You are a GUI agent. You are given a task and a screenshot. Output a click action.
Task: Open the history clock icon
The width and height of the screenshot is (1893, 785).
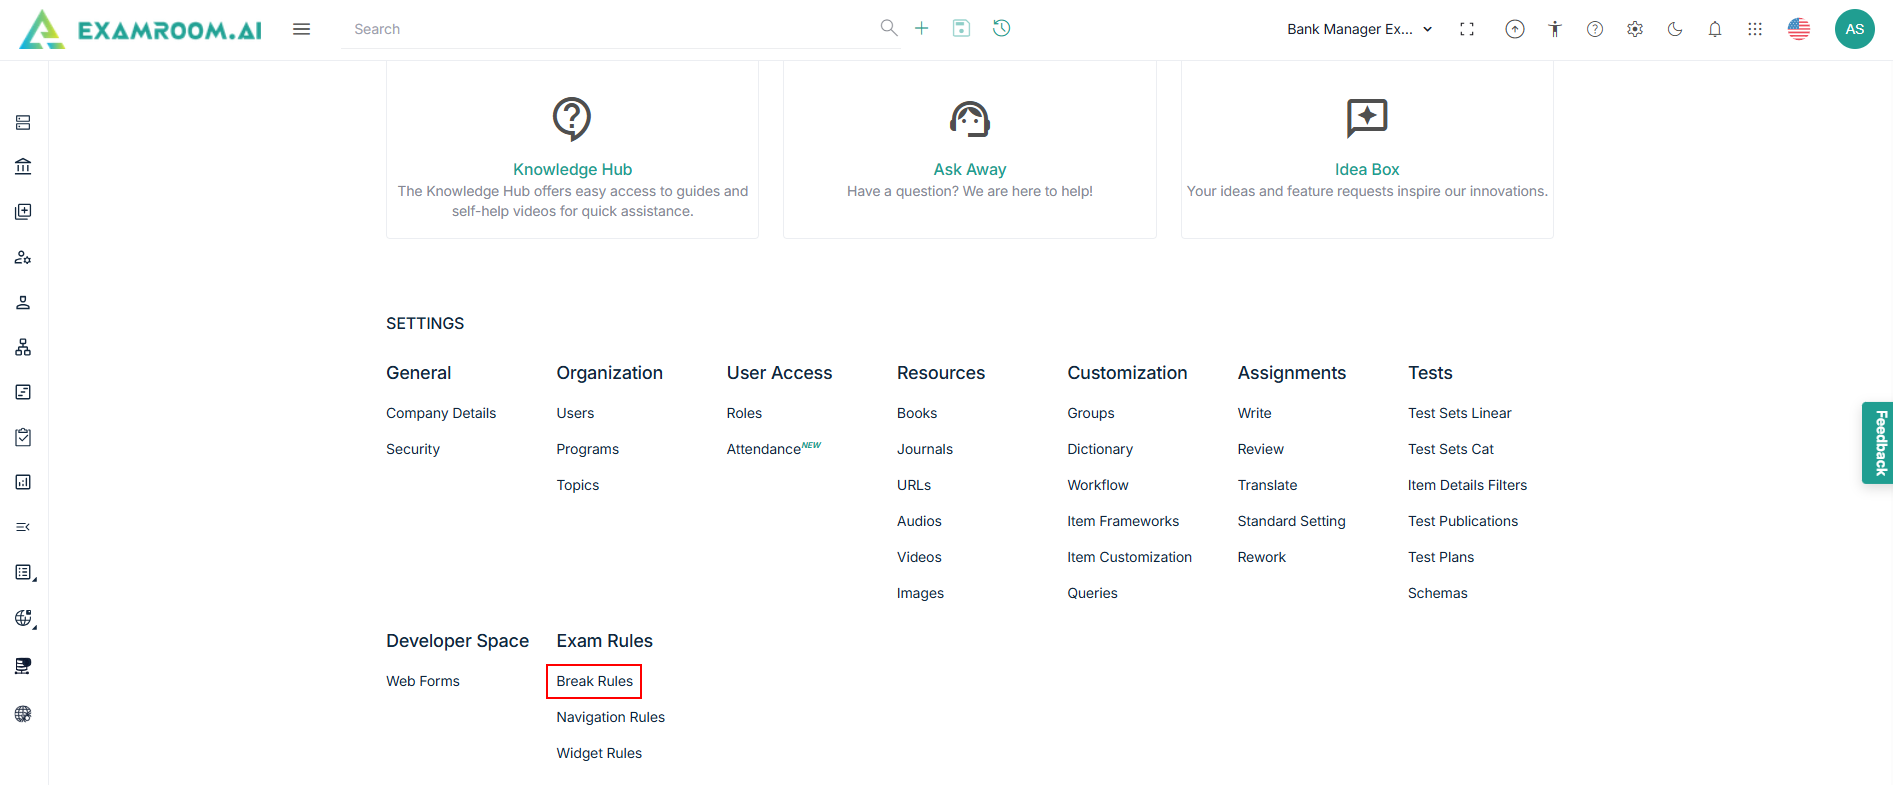click(1001, 28)
